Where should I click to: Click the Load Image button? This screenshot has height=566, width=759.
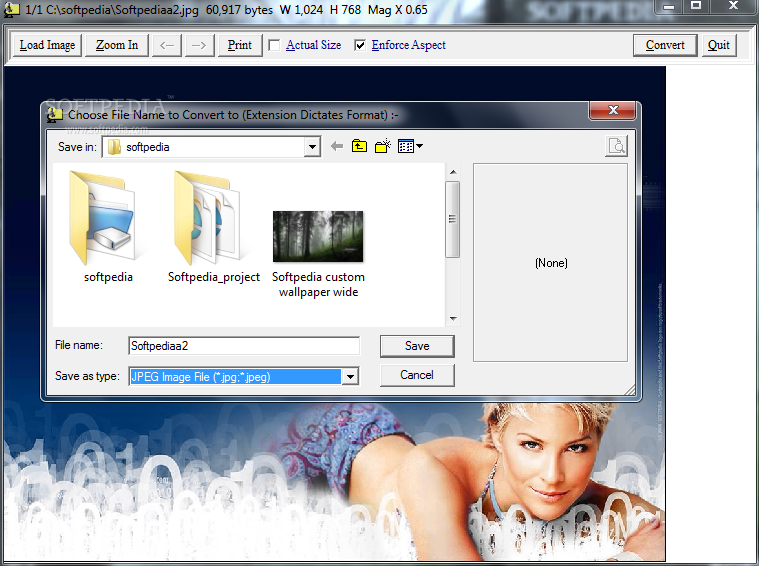(47, 45)
